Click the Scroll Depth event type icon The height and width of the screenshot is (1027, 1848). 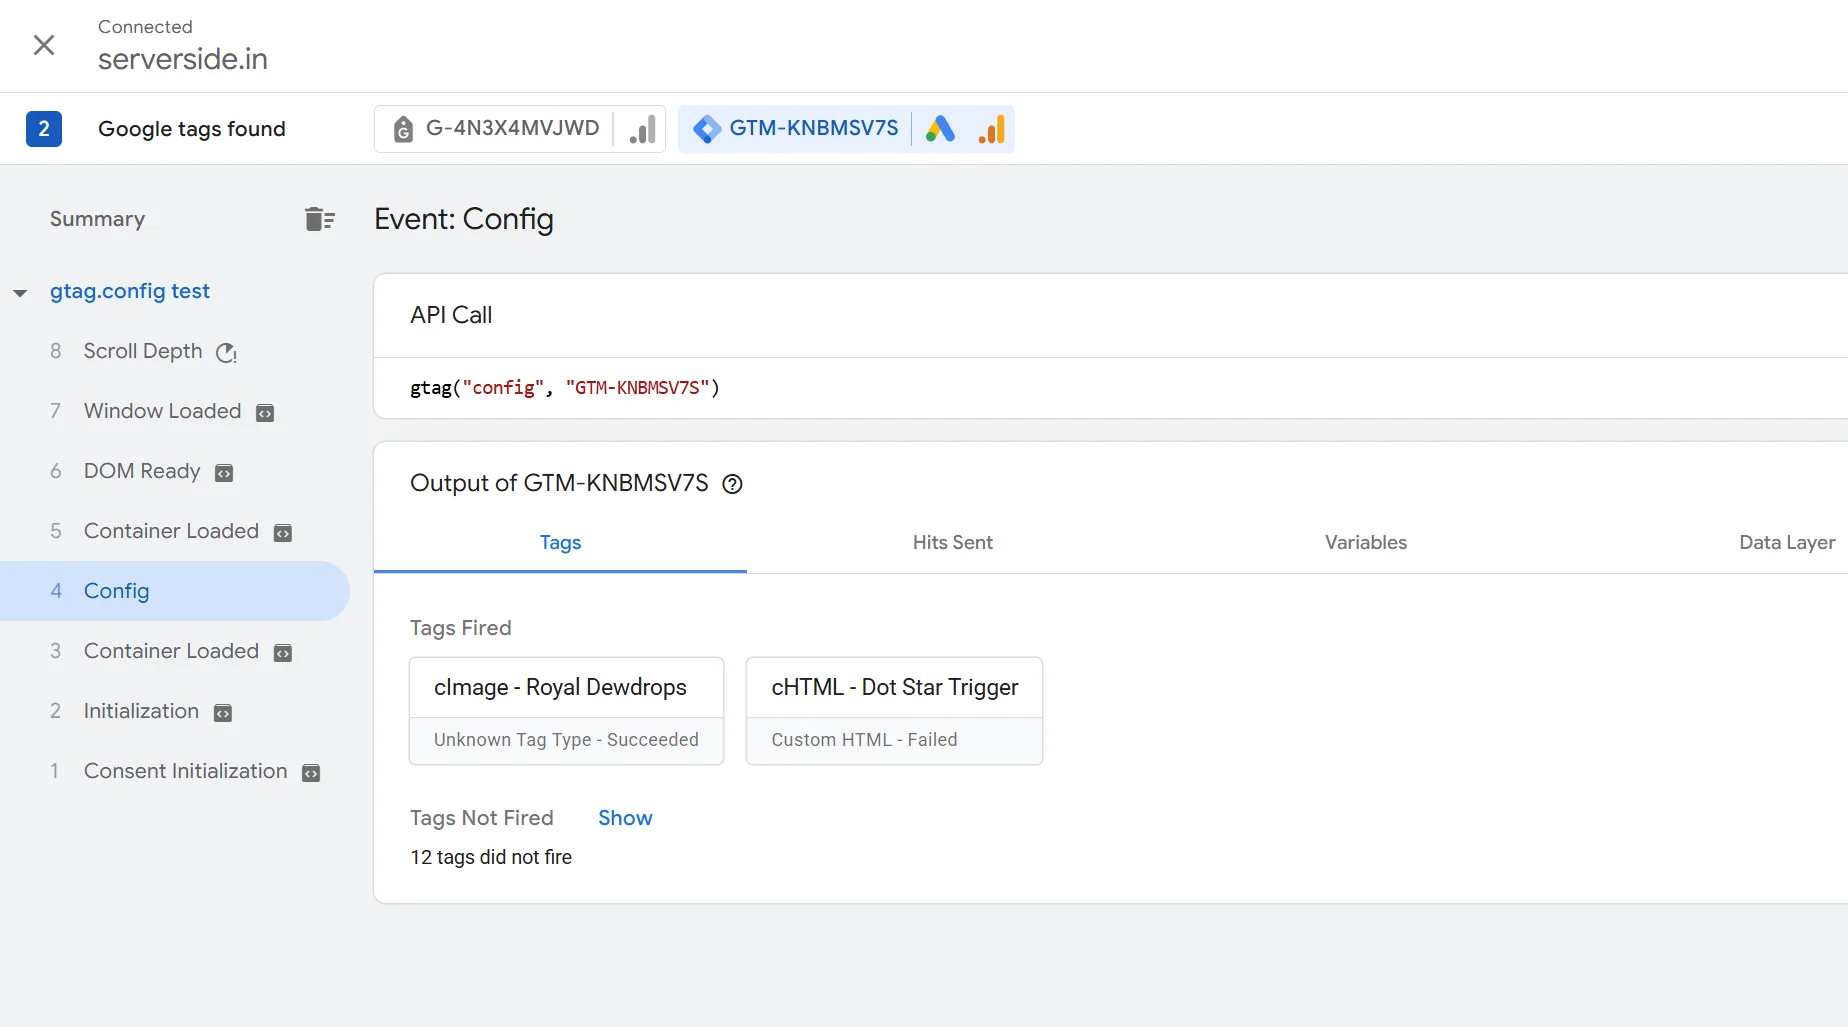click(x=227, y=352)
